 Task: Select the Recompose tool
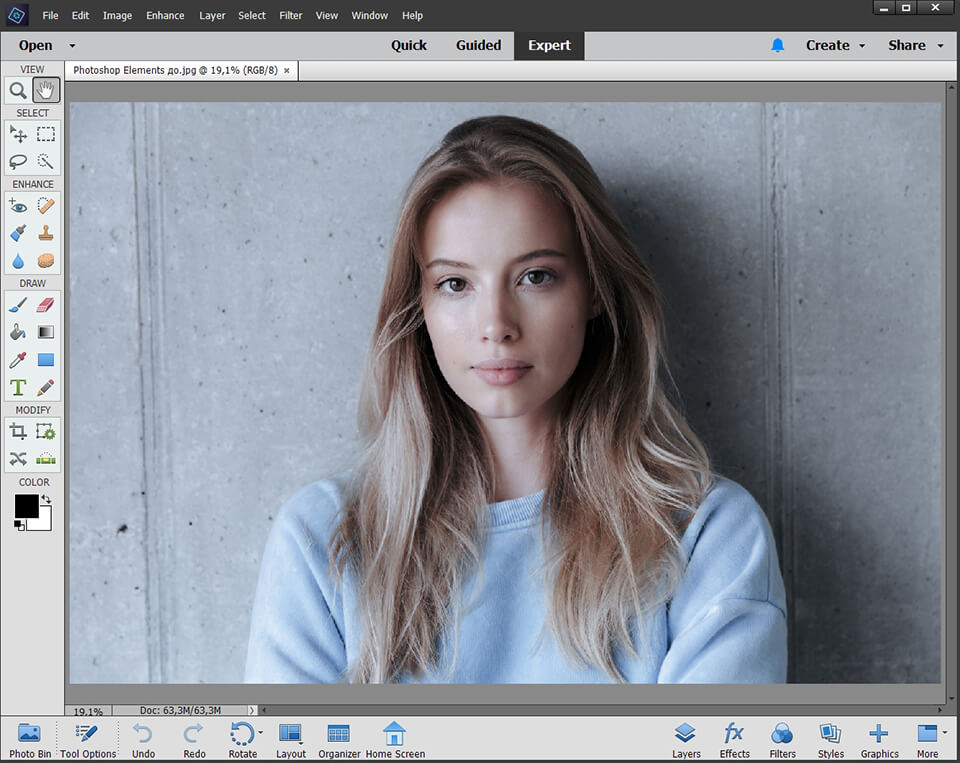click(46, 431)
